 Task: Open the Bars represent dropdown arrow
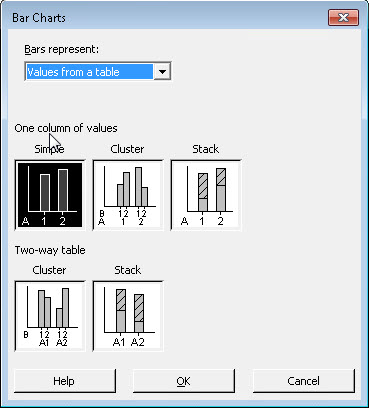point(162,71)
